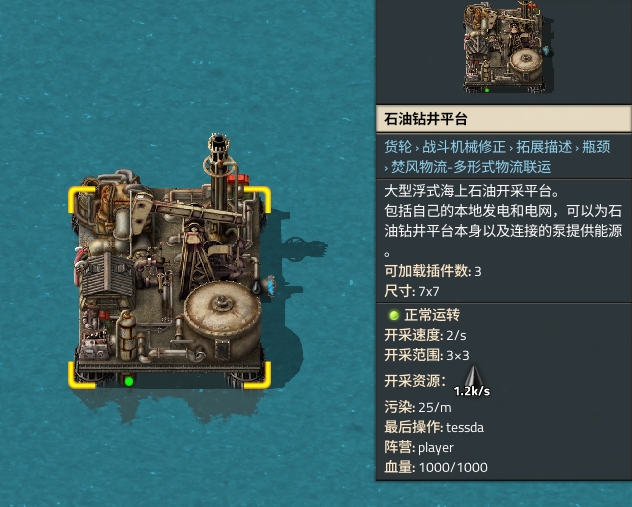Select the 焚风物流-多形式物流联运 mod label
This screenshot has height=507, width=632.
pos(471,167)
